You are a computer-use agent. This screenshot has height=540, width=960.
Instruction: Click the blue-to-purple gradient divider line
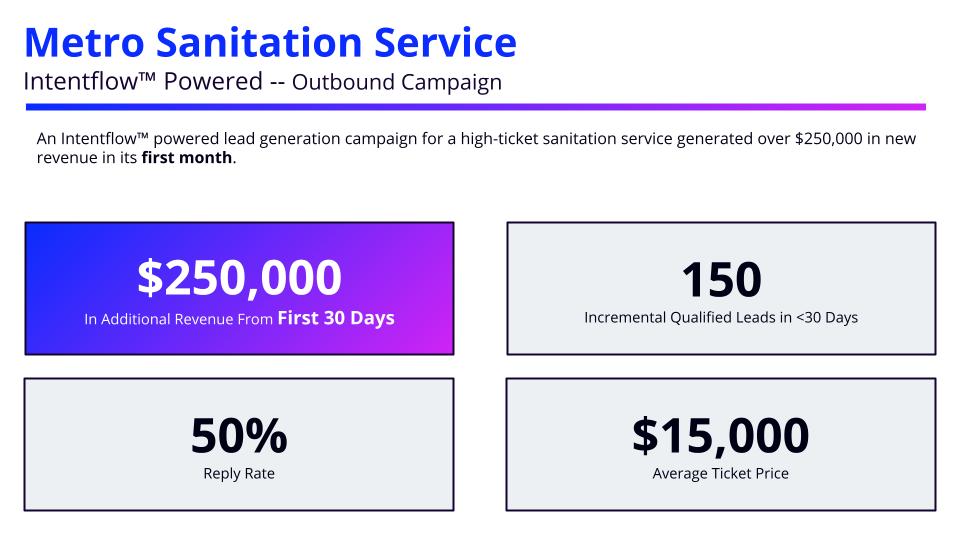pos(475,107)
